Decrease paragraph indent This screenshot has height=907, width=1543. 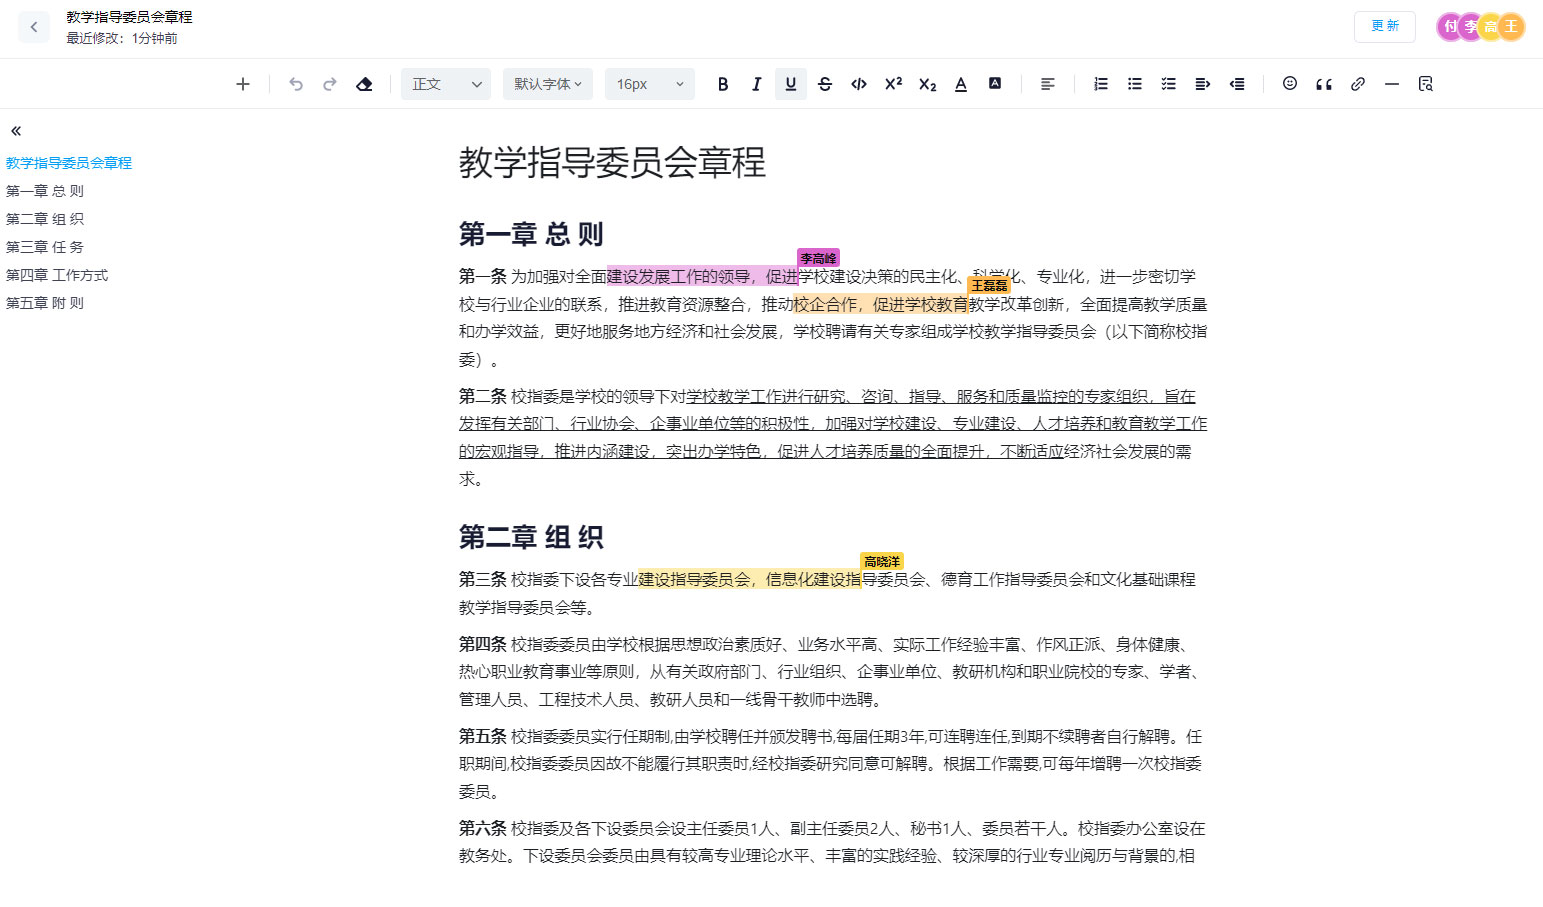1237,84
